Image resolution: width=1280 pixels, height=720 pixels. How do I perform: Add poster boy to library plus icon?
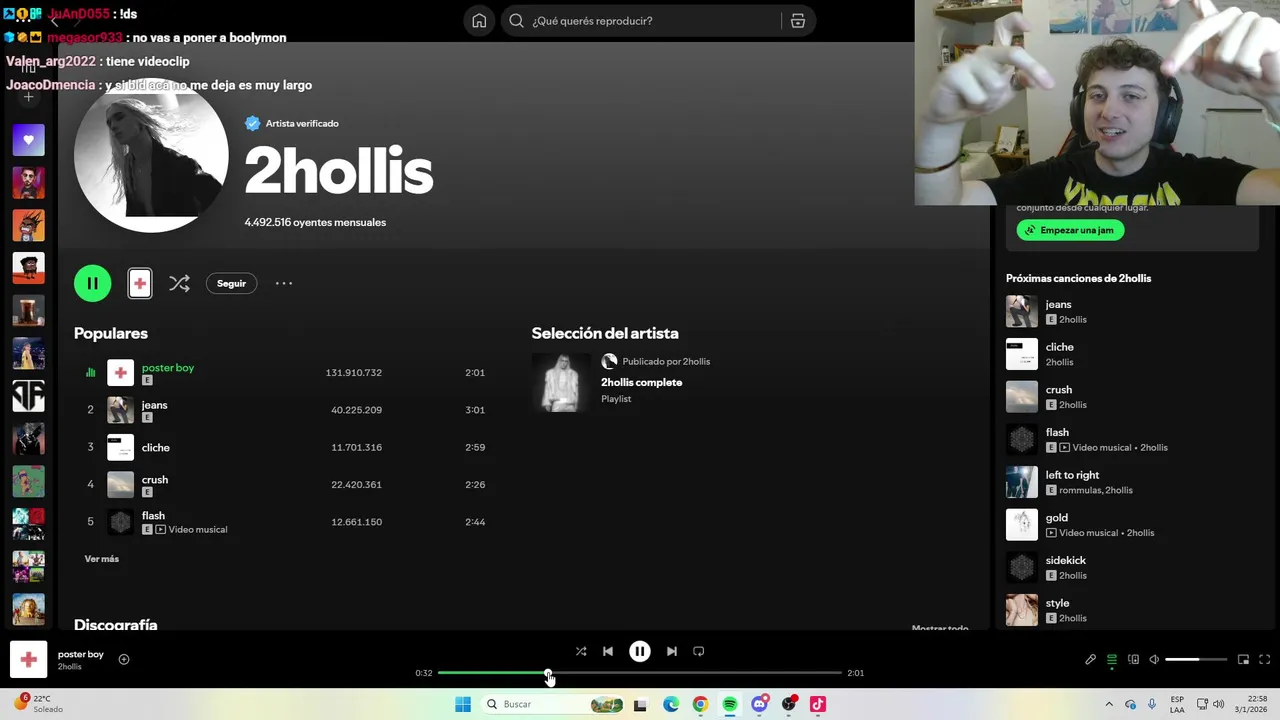(124, 659)
